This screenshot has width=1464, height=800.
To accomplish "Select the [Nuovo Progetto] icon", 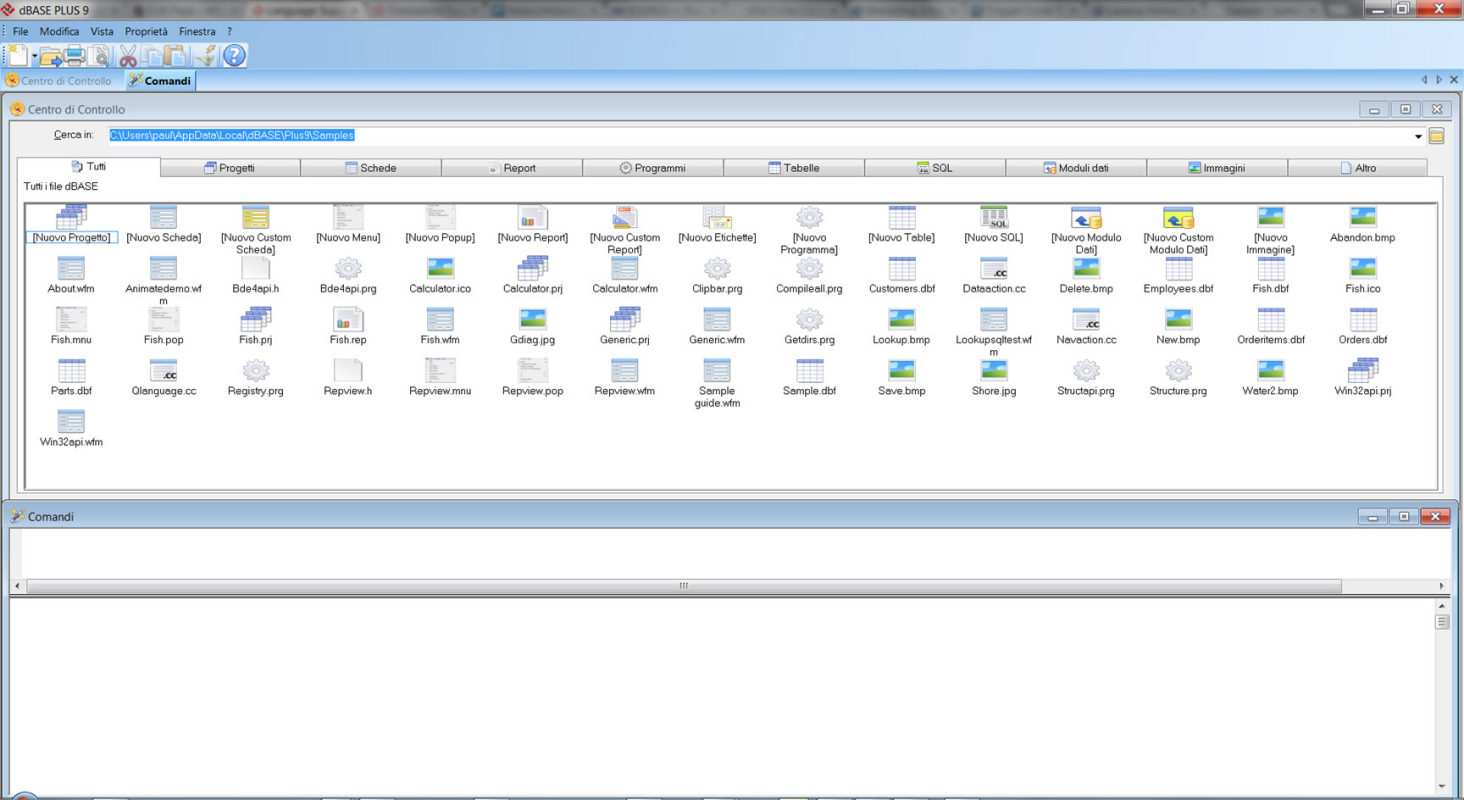I will pyautogui.click(x=71, y=217).
